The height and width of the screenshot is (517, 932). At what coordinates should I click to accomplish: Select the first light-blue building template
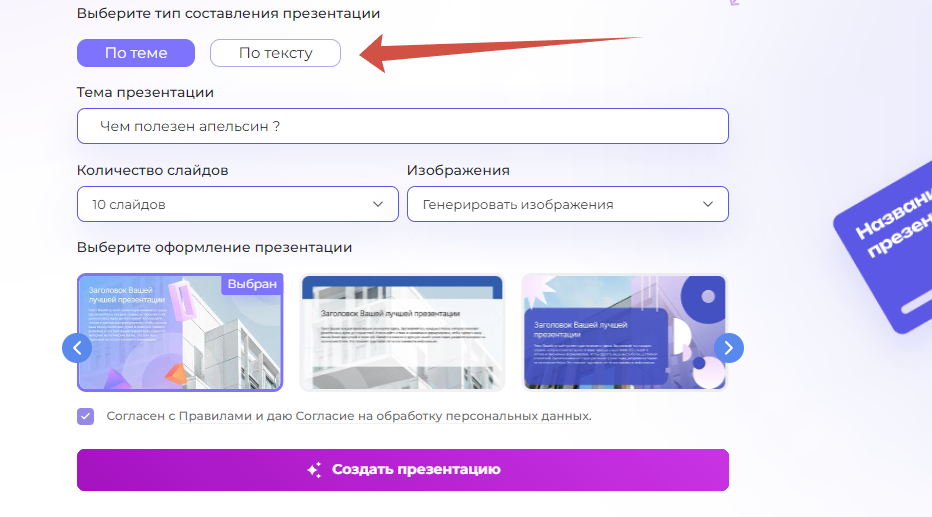(180, 332)
